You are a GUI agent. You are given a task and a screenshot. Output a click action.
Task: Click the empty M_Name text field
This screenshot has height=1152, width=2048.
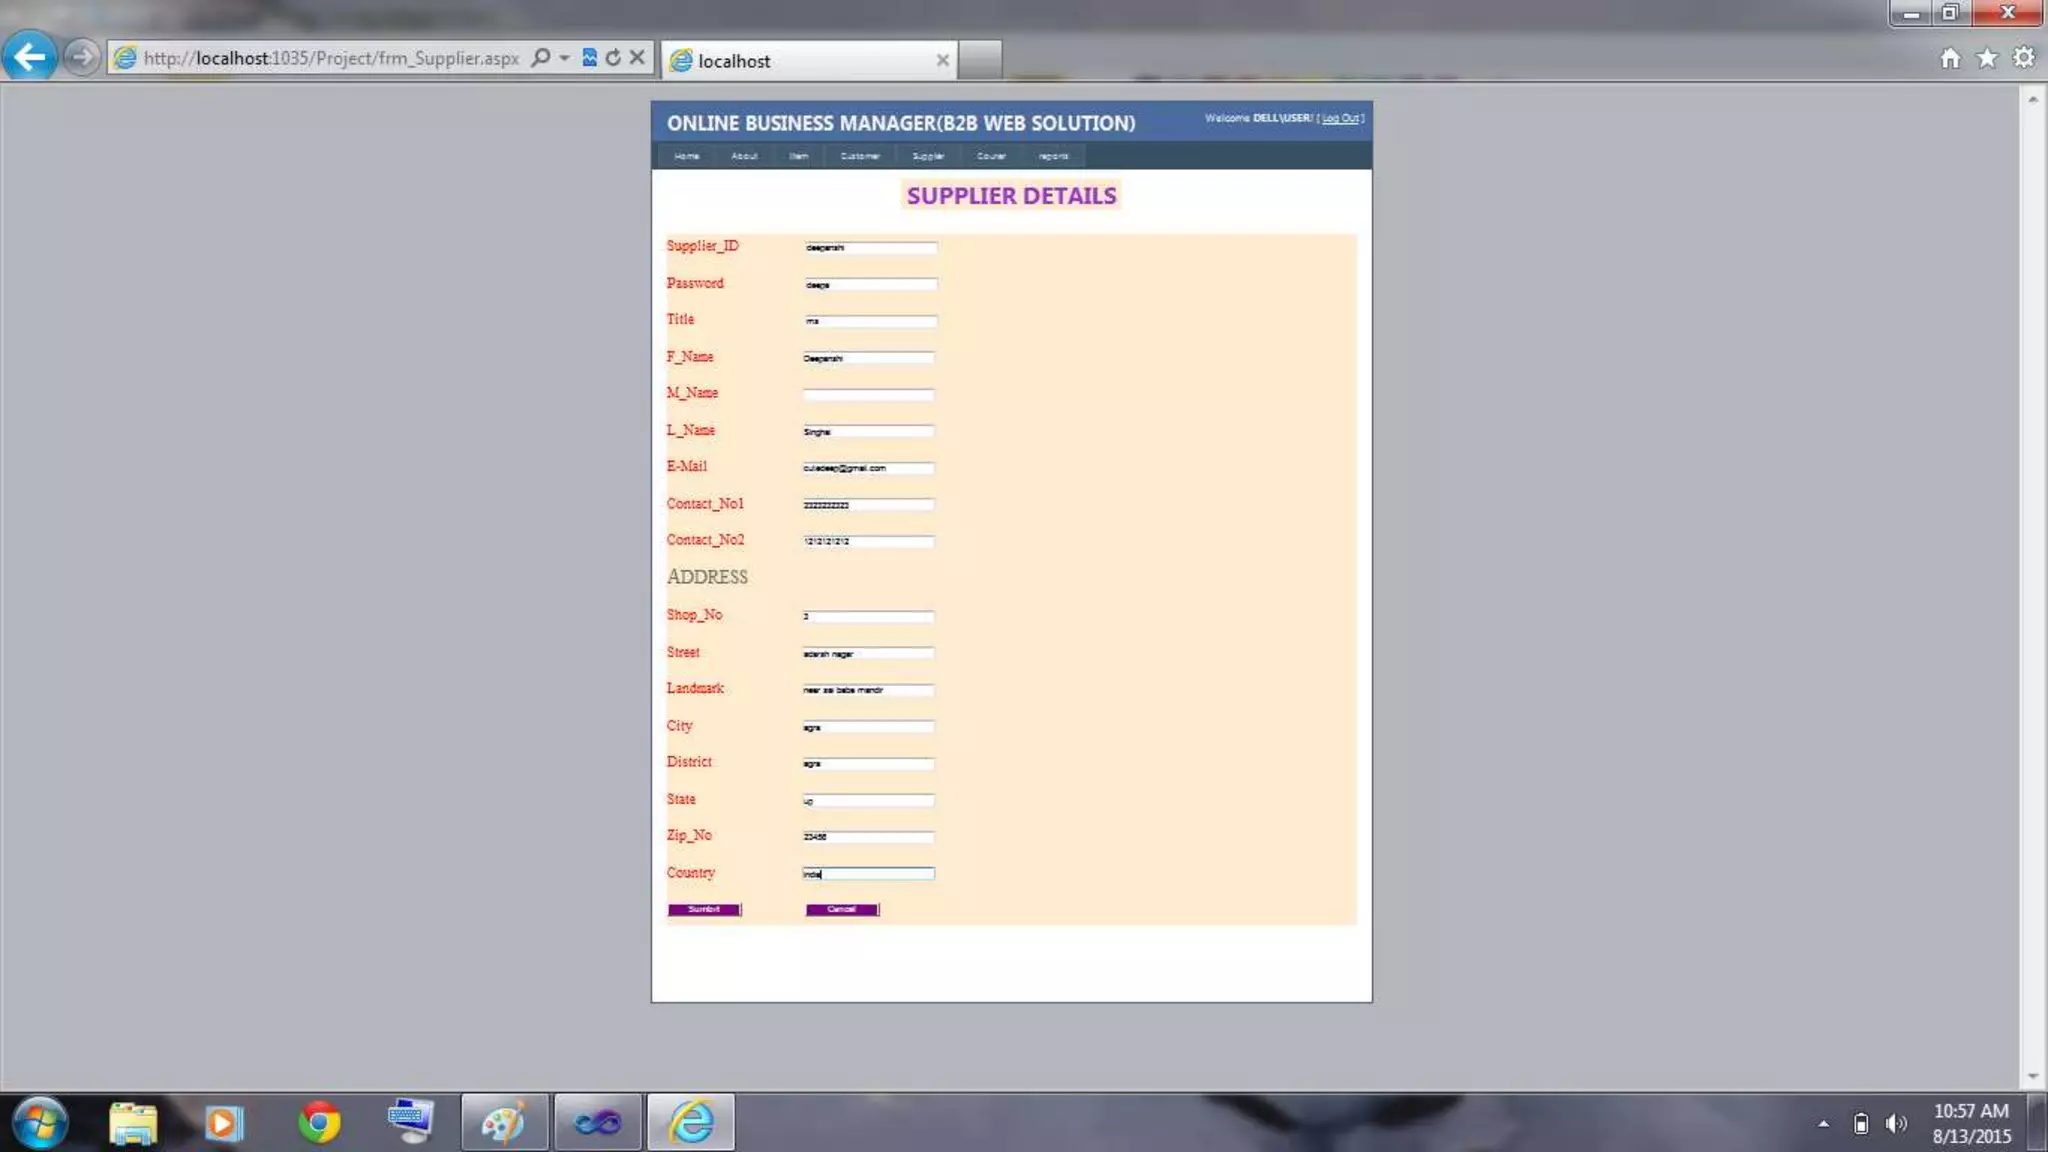868,395
